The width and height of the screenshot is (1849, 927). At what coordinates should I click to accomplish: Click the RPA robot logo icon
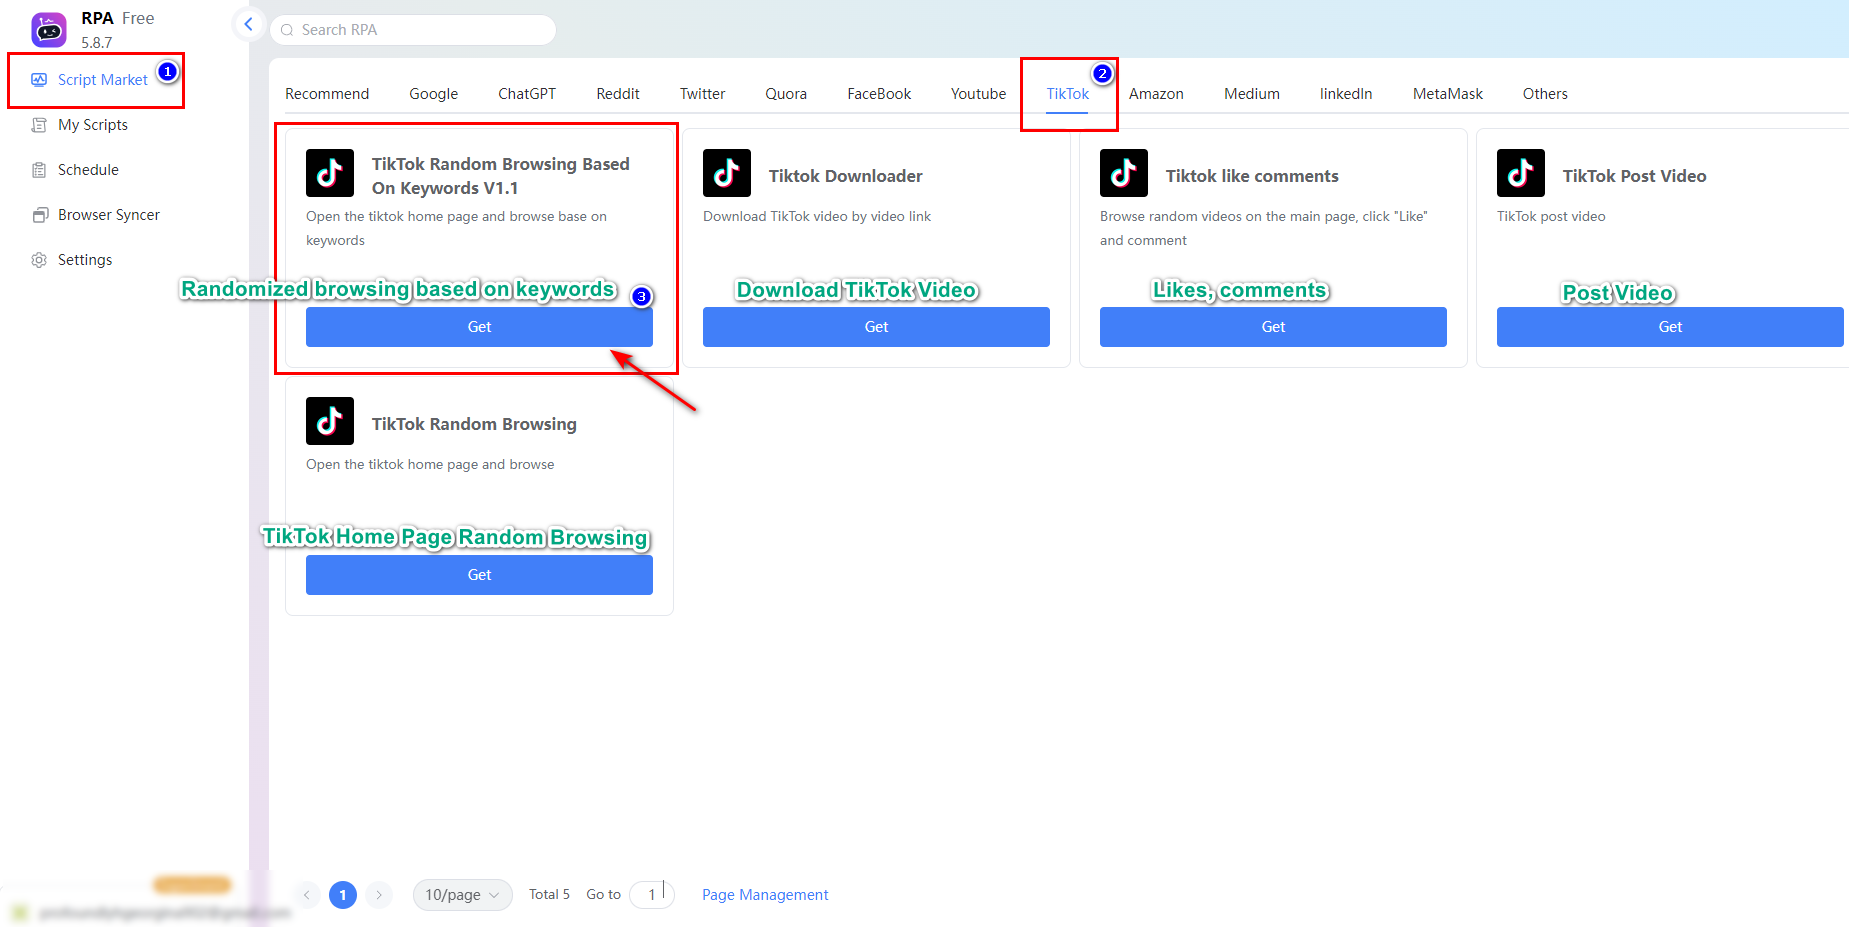click(x=49, y=30)
